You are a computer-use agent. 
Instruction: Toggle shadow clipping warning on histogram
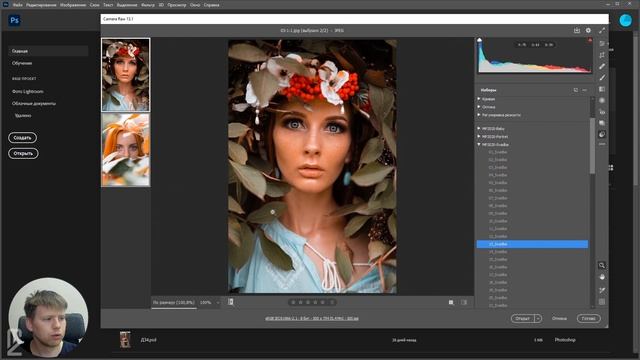click(x=480, y=40)
